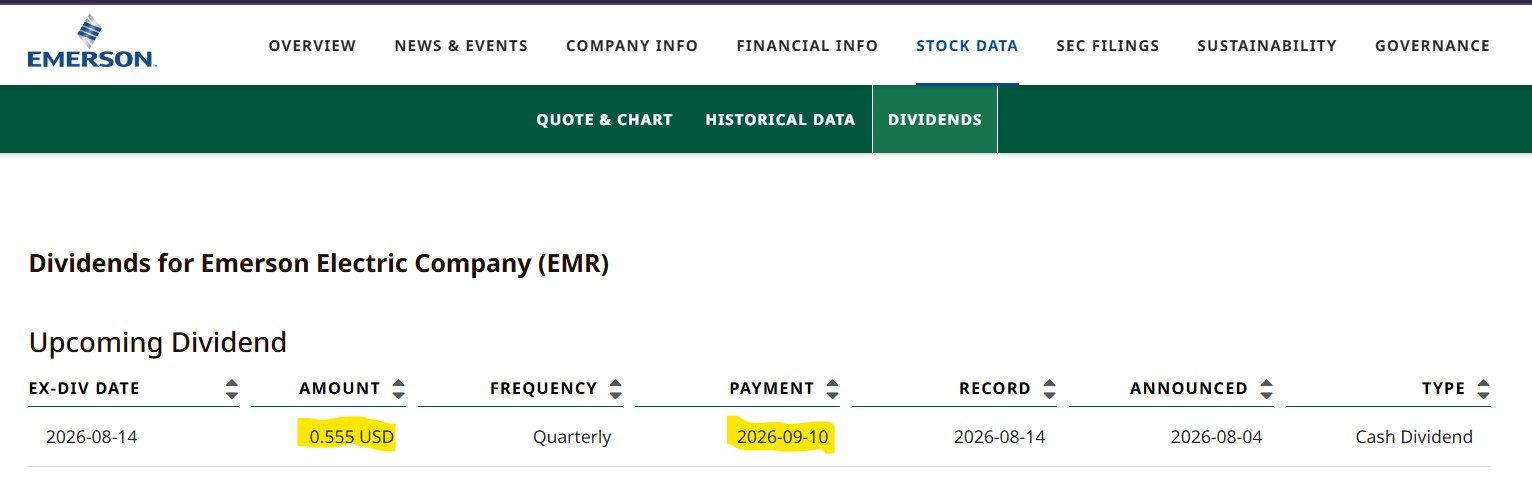Open the SEC Filings menu
The width and height of the screenshot is (1532, 502).
click(x=1108, y=46)
